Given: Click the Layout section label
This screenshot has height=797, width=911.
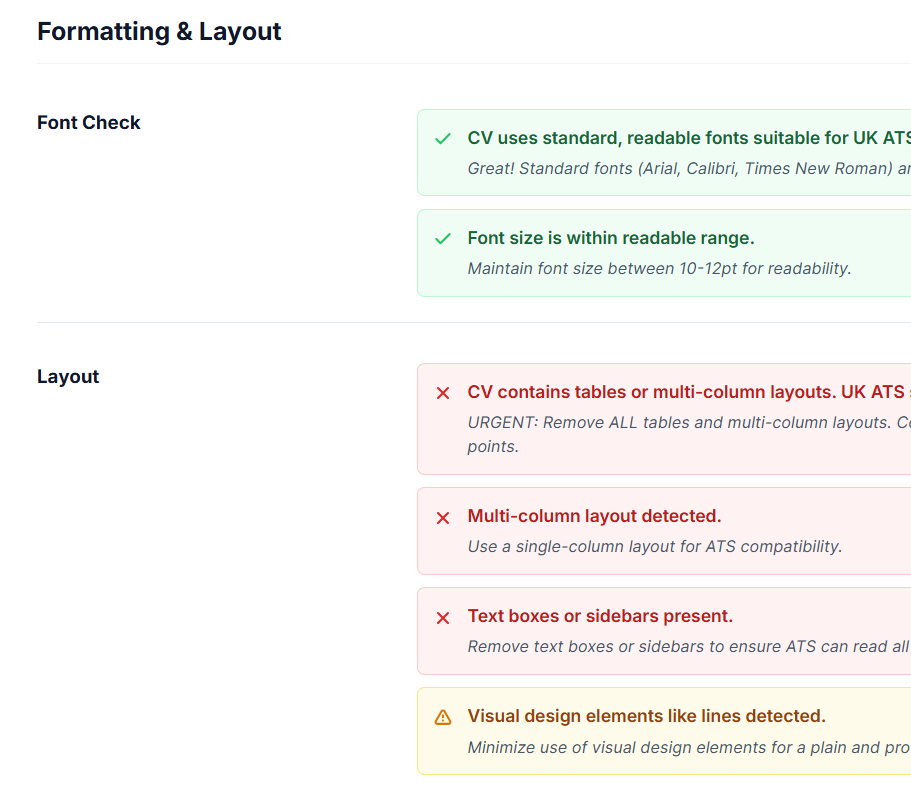Looking at the screenshot, I should pos(68,377).
